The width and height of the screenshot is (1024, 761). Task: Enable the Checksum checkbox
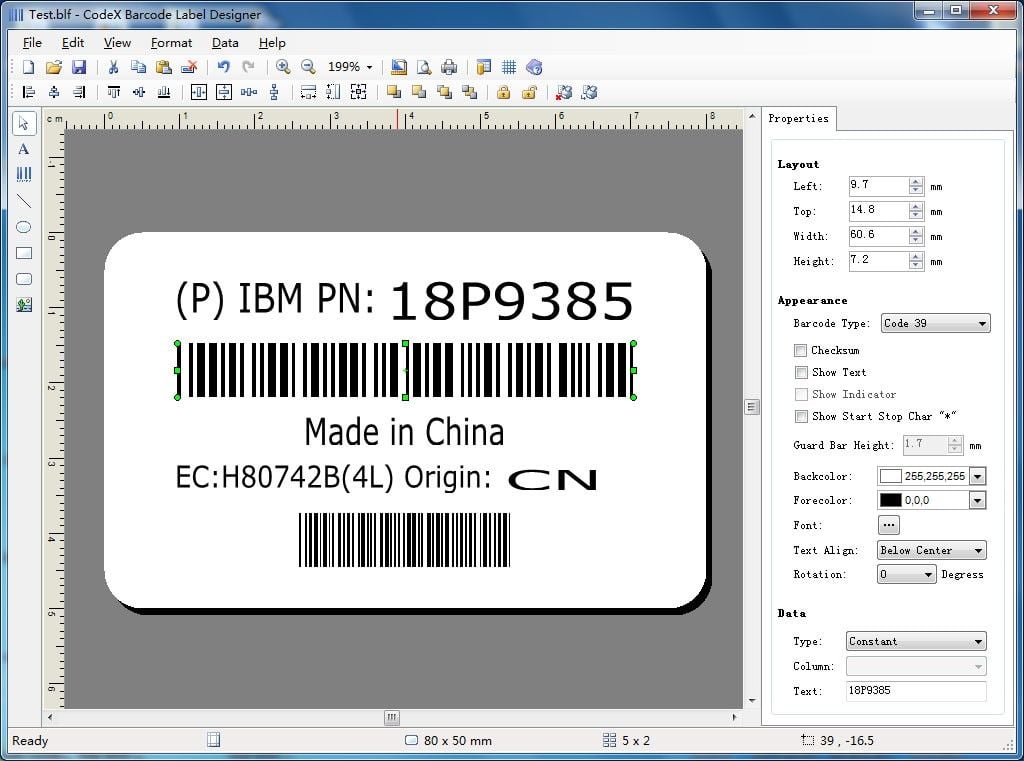[x=801, y=351]
